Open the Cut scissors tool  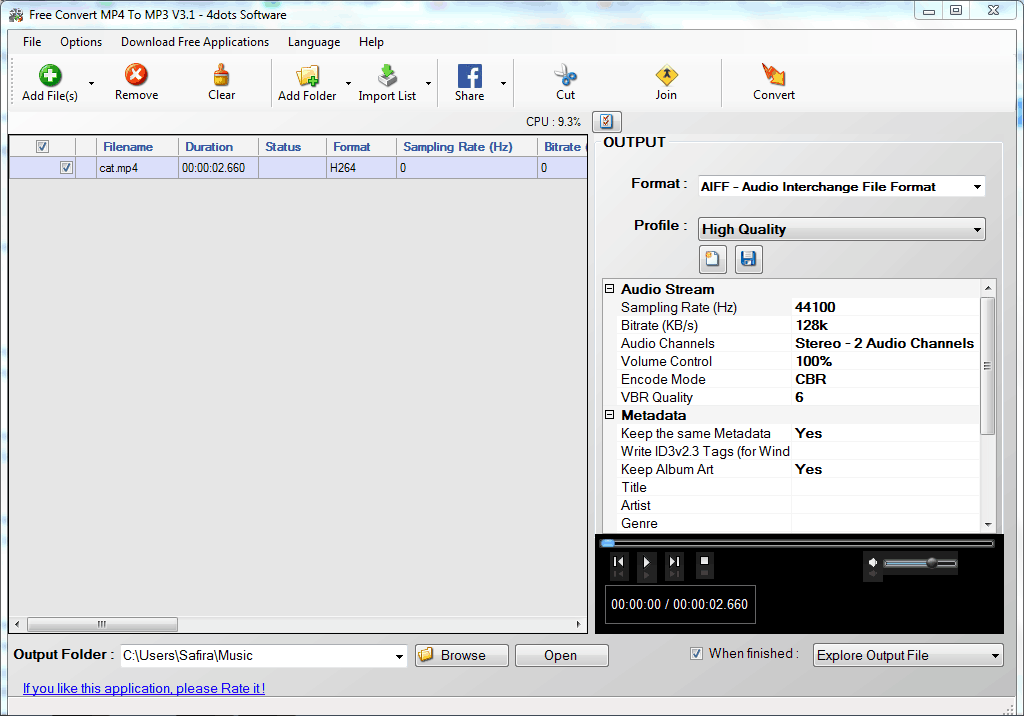[566, 75]
